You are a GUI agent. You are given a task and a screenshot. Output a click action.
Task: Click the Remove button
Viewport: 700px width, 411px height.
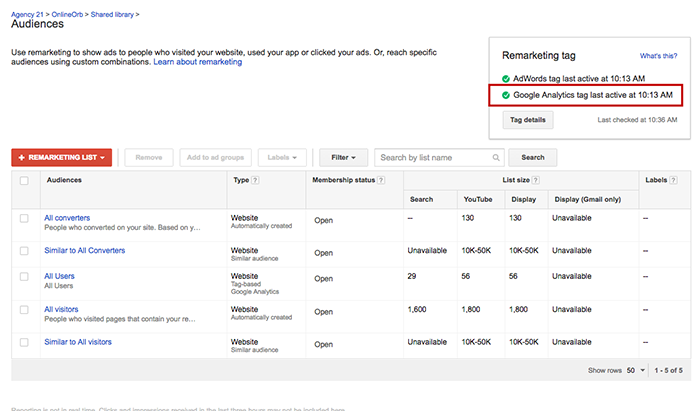tap(149, 158)
